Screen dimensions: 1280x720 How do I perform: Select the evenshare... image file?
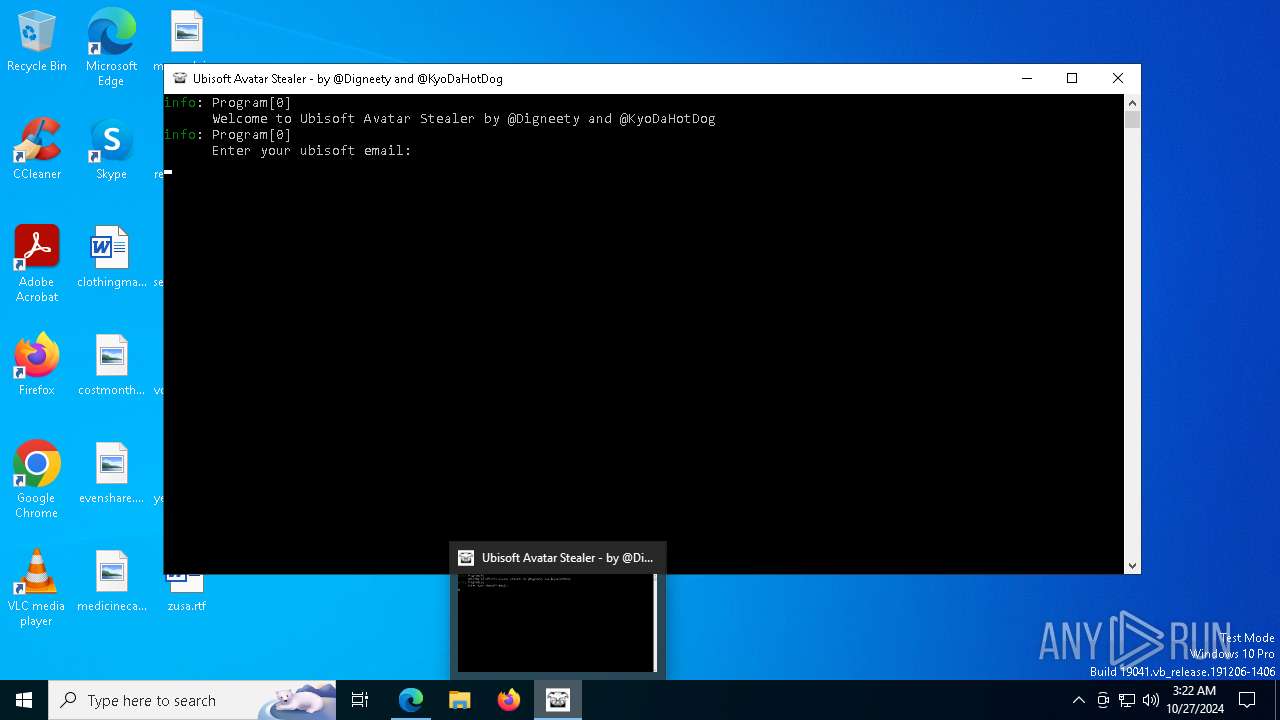point(111,473)
